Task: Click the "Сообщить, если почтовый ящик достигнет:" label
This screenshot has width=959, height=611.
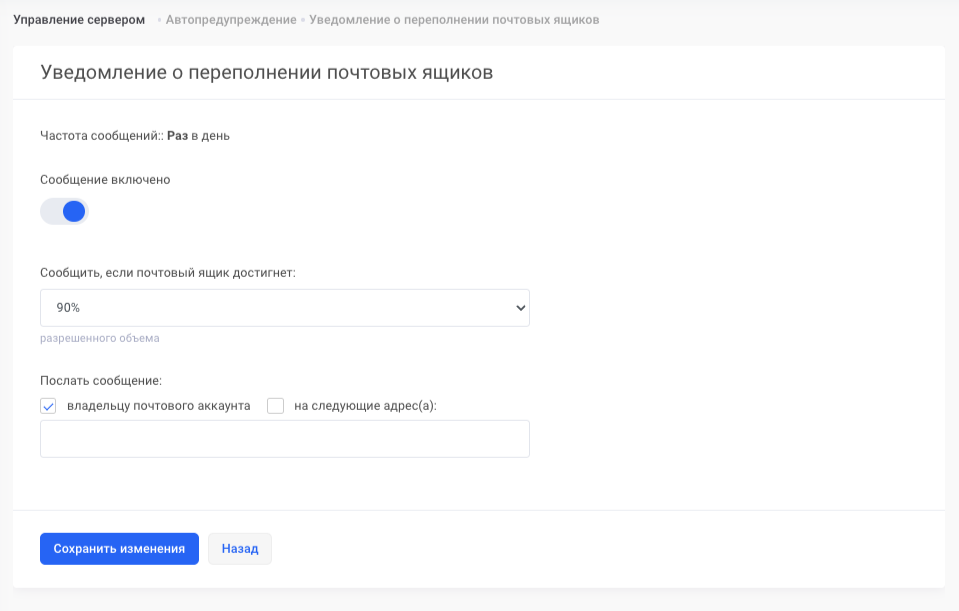Action: 168,272
